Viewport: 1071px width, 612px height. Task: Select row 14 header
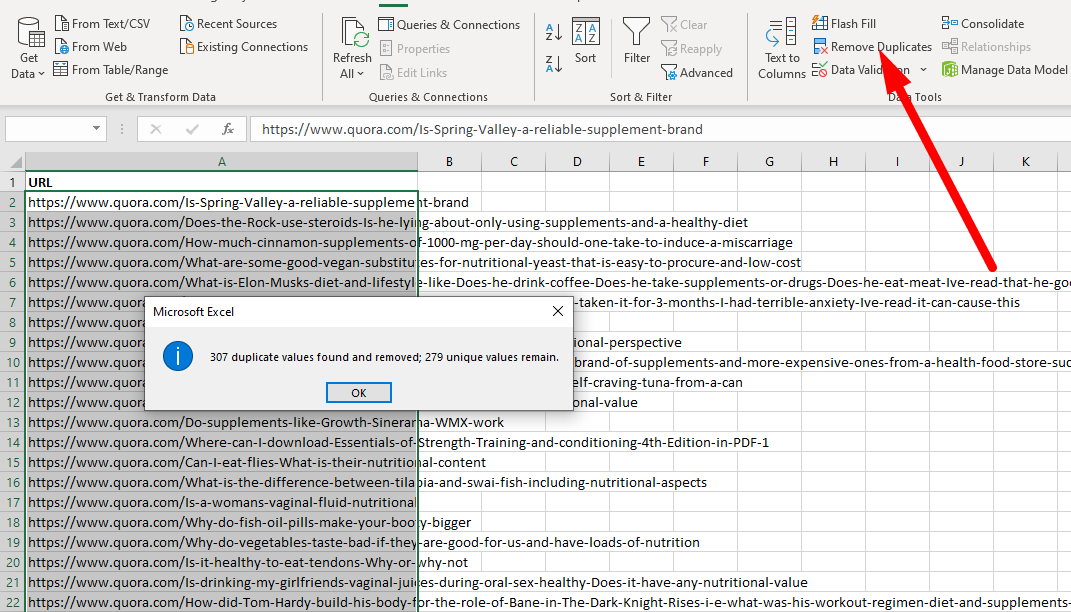(12, 443)
